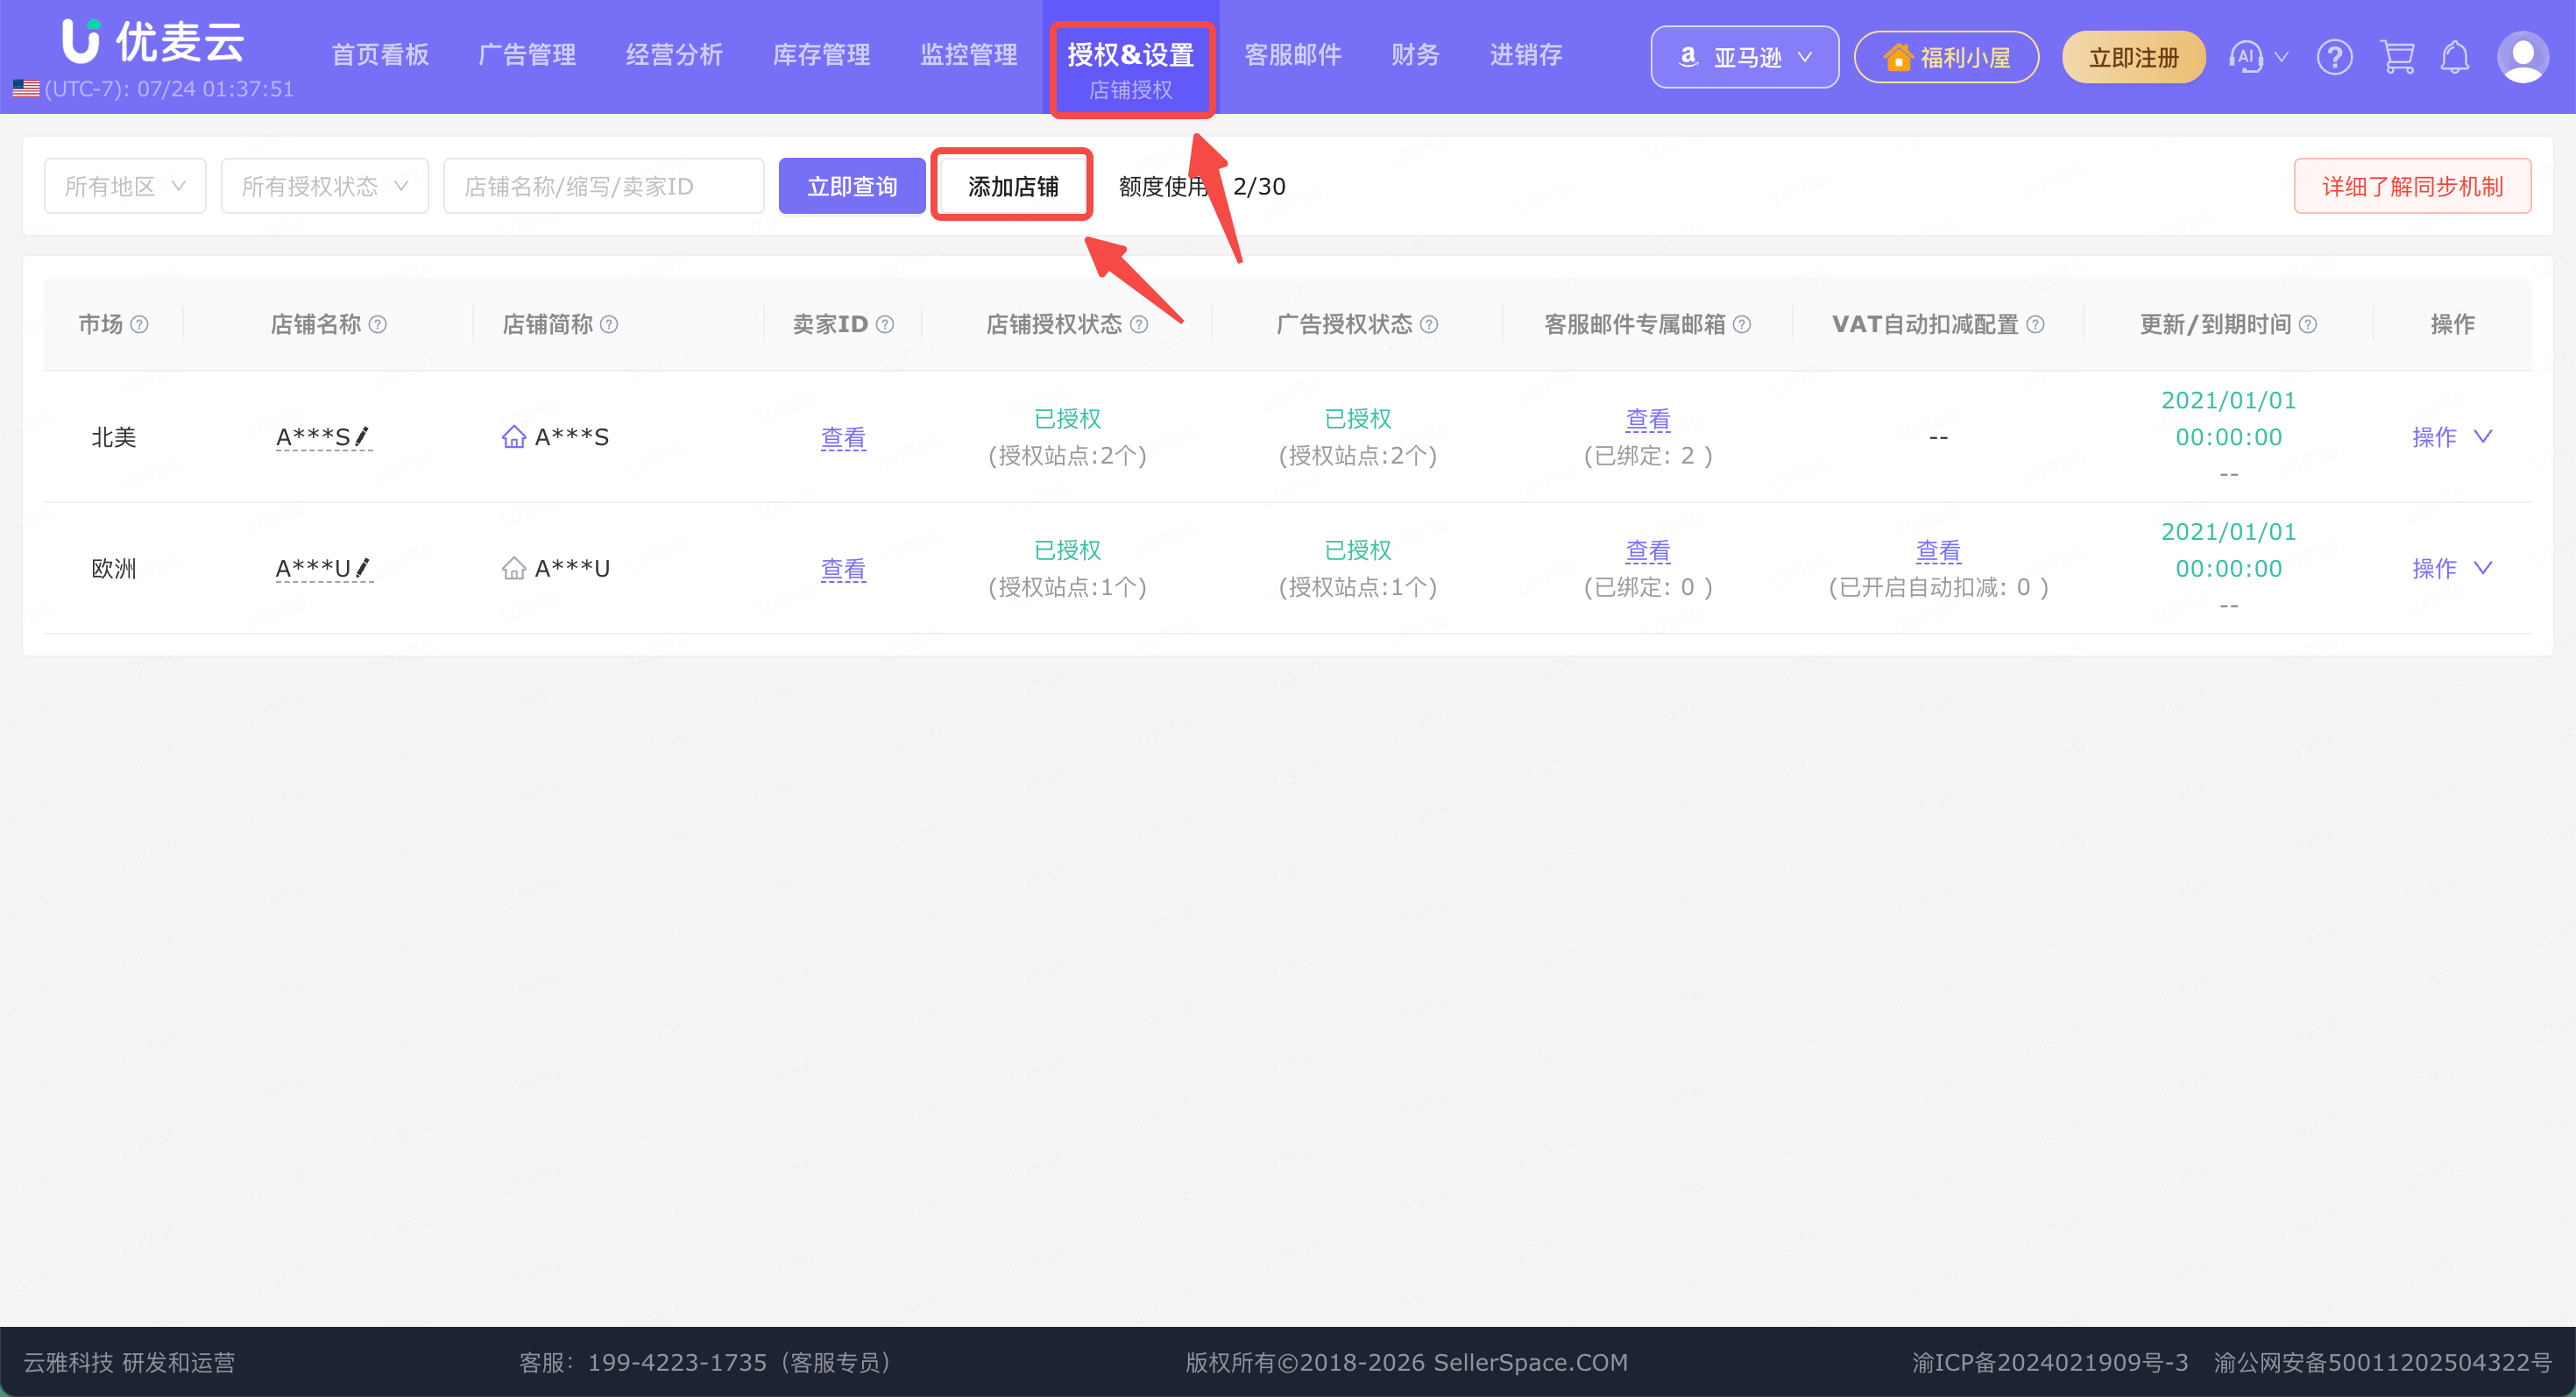View seller ID 查看 link for 北美 row

(843, 437)
